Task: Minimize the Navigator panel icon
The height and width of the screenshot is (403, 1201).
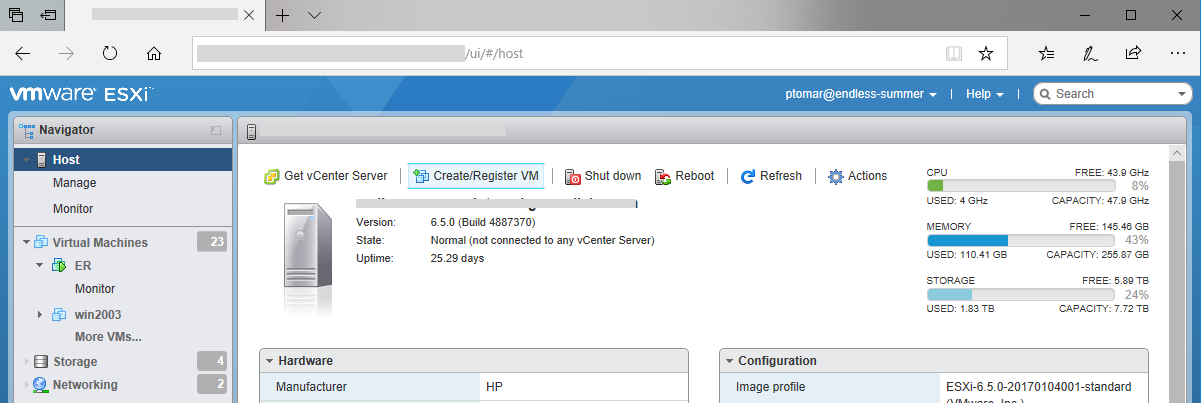Action: tap(215, 130)
